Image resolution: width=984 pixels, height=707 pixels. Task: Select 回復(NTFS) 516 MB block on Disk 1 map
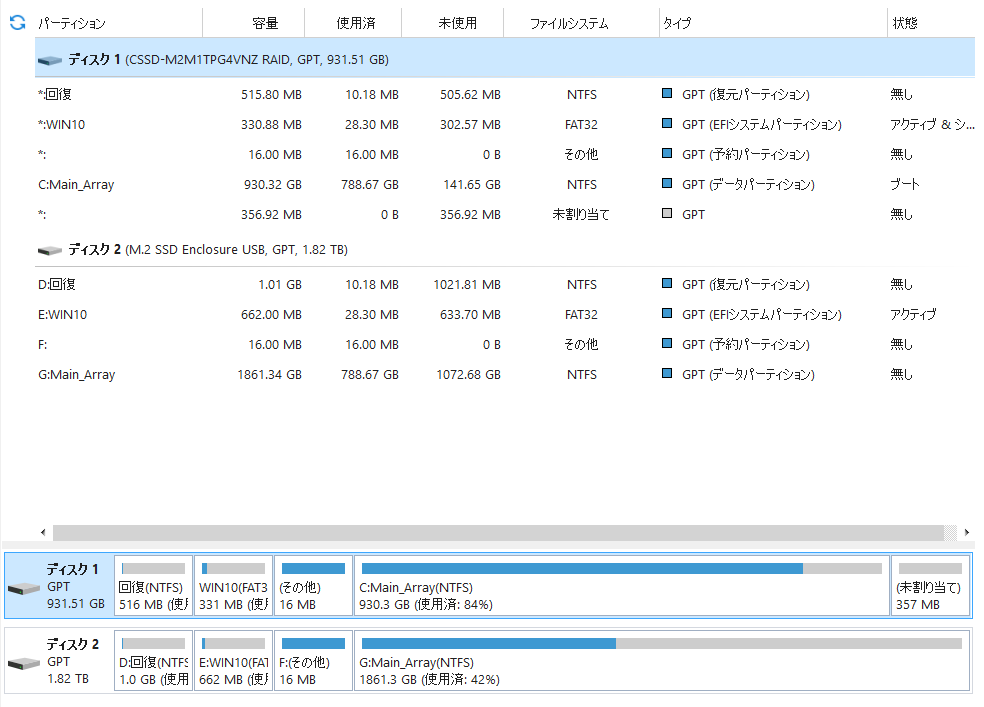153,586
